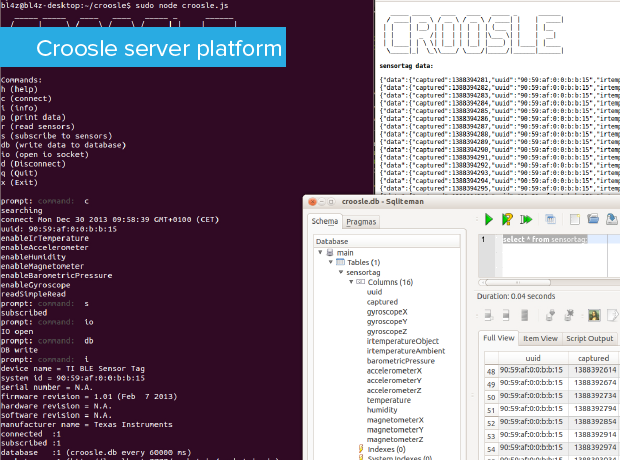Close the Sqliteman window

312,202
